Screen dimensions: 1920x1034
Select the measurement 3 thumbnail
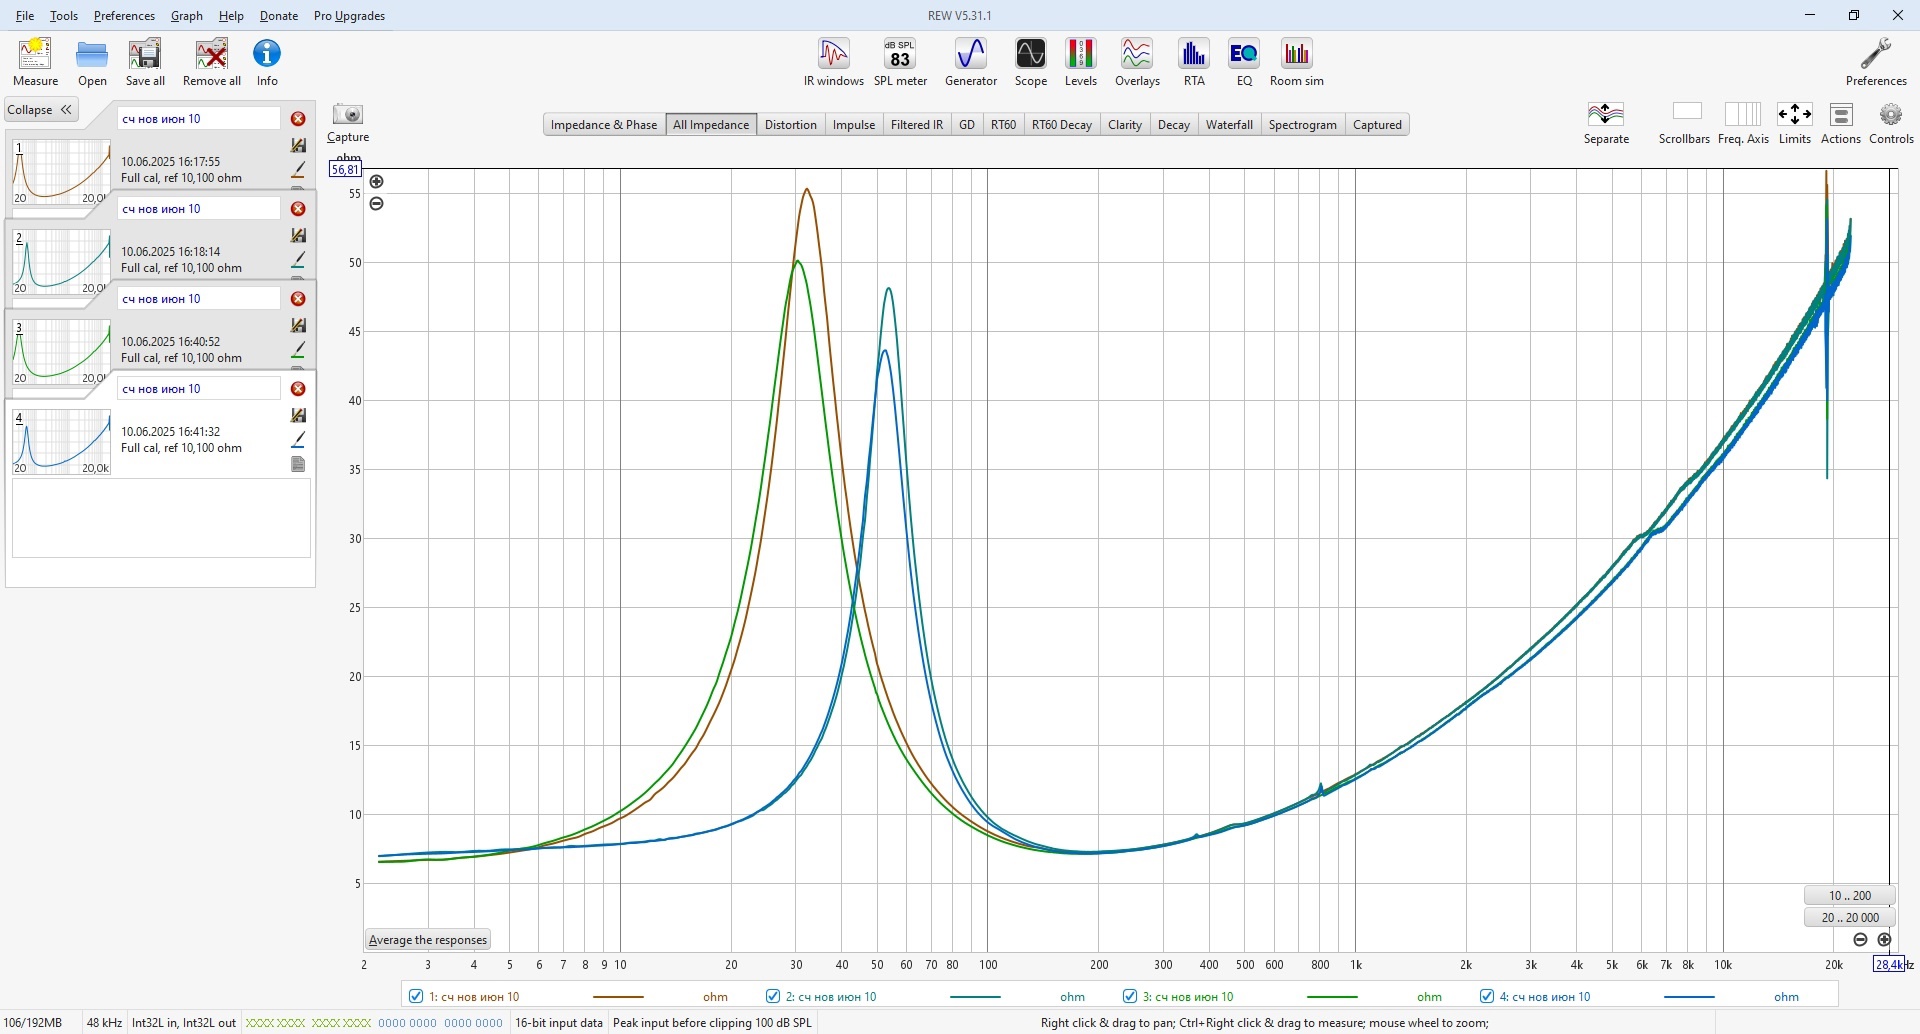62,352
